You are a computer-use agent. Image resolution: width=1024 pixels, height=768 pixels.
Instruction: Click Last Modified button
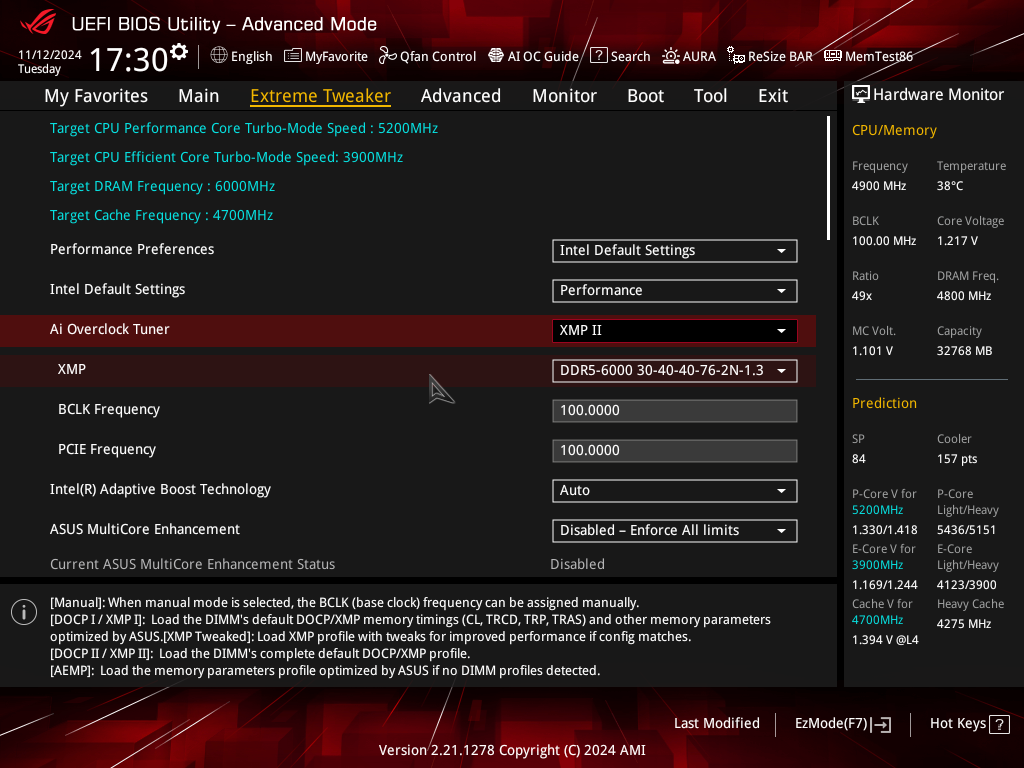[x=716, y=724]
